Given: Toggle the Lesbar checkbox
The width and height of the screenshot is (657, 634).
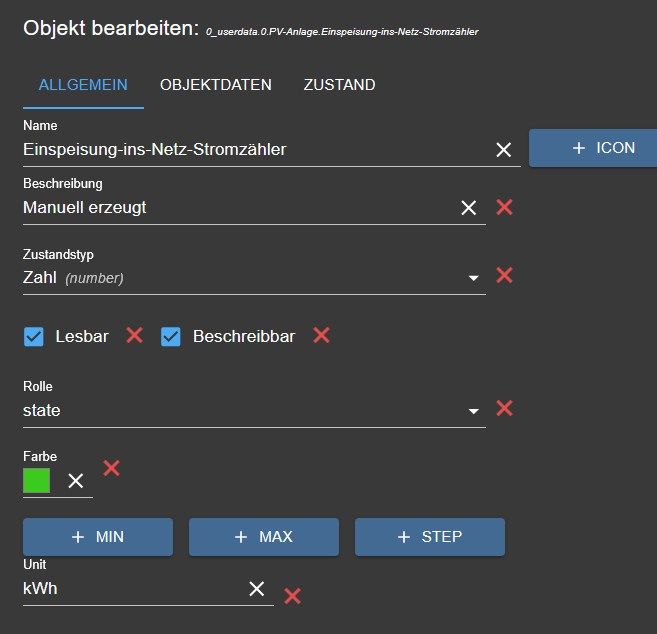Looking at the screenshot, I should click(x=34, y=337).
